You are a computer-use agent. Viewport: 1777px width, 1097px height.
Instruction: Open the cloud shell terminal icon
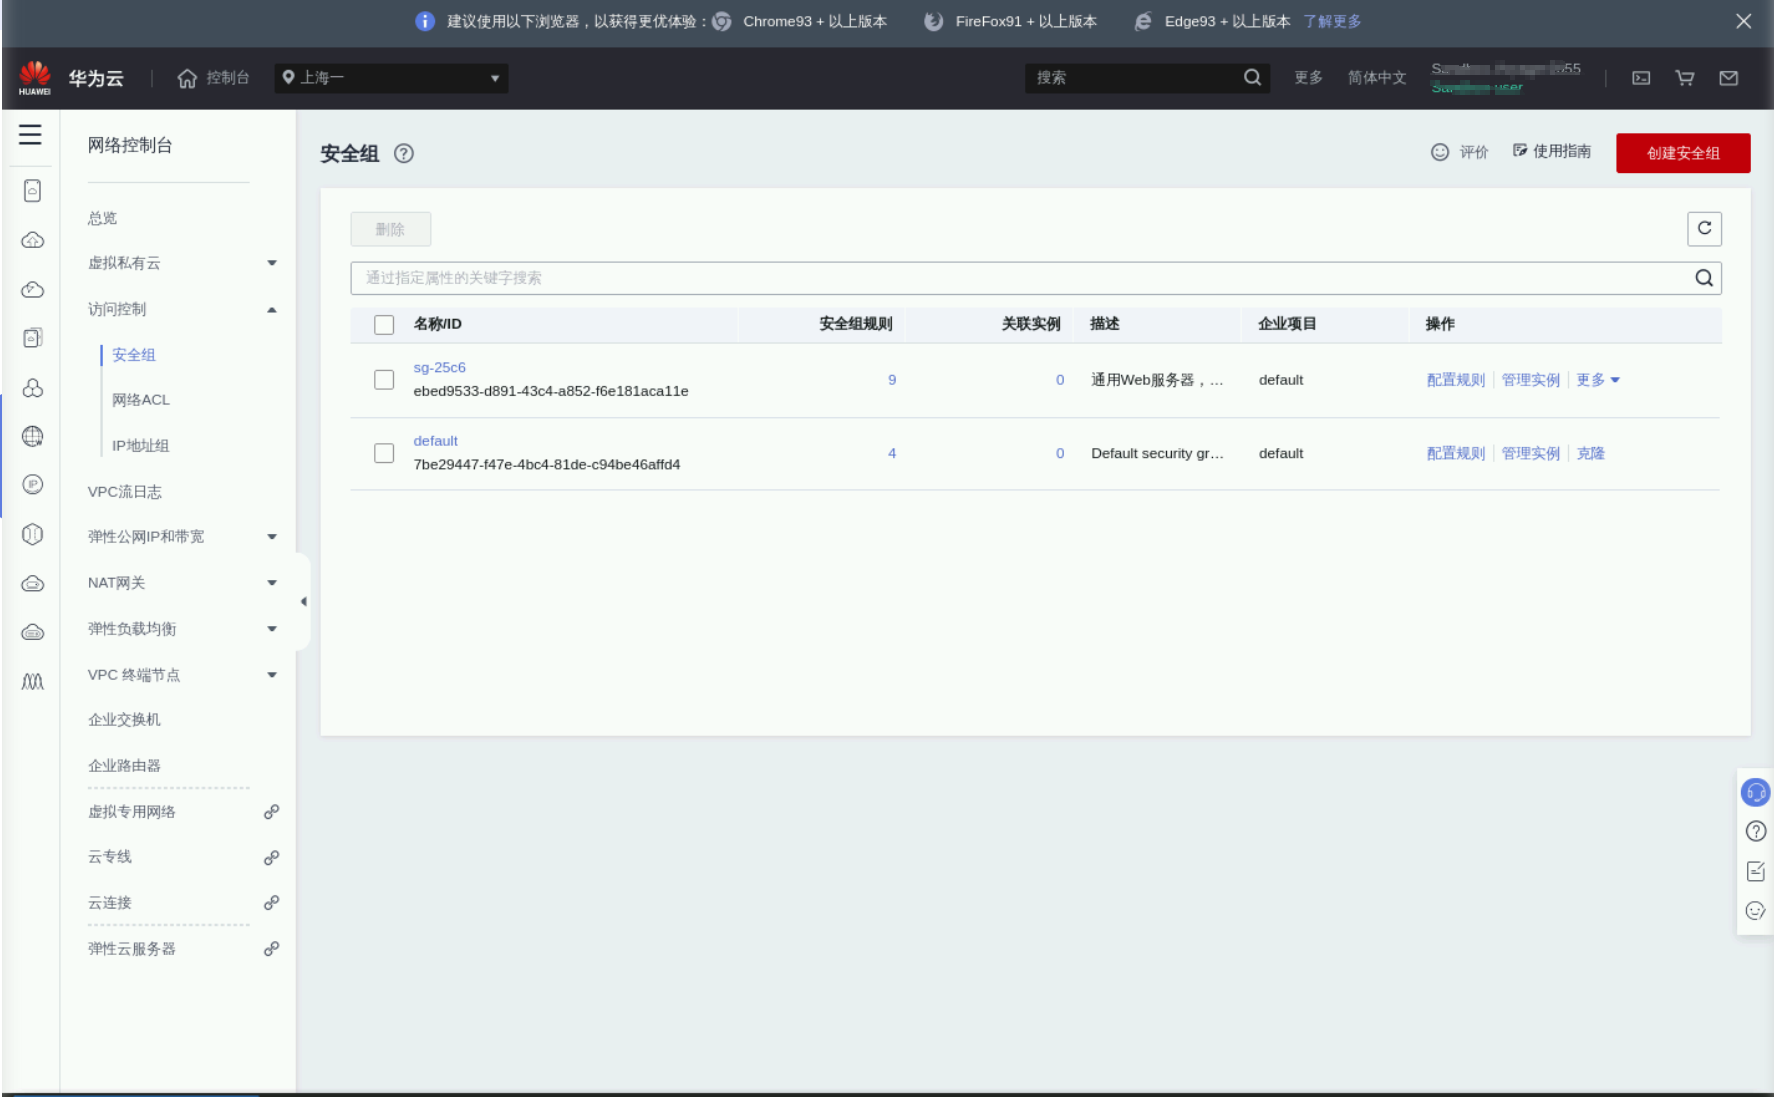(x=1641, y=78)
